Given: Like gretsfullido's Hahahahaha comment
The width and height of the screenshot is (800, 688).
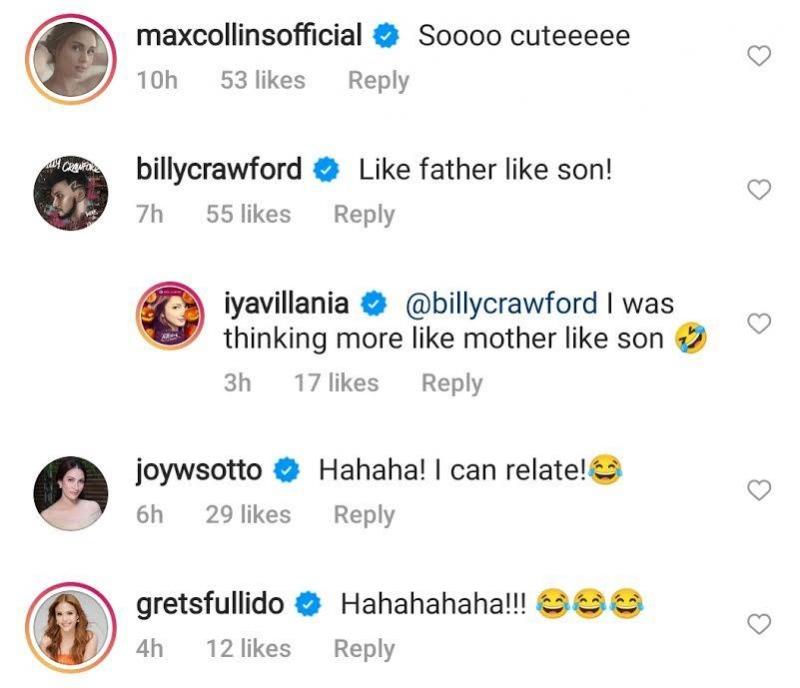Looking at the screenshot, I should (x=760, y=624).
